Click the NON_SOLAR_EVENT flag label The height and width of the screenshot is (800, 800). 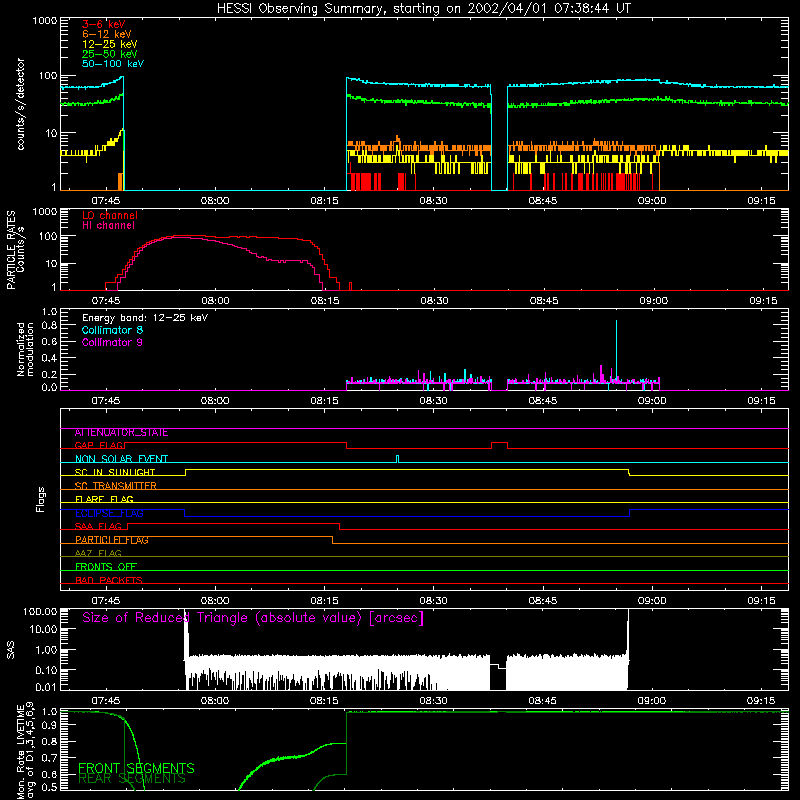click(121, 459)
